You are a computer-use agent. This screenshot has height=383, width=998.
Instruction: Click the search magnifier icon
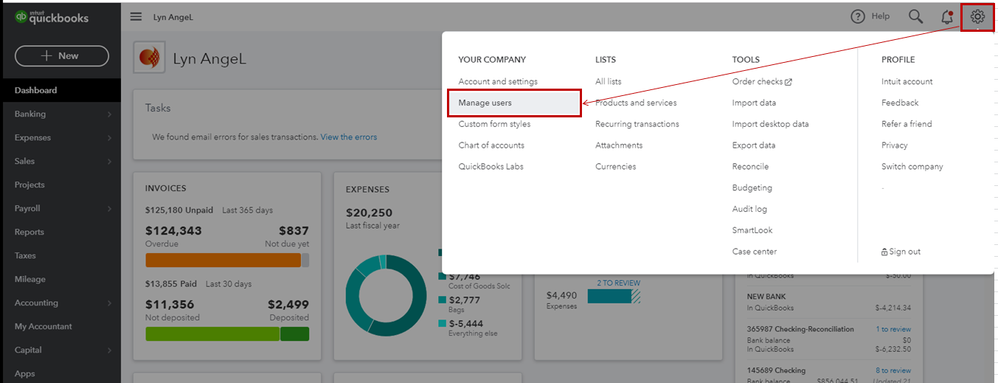coord(915,17)
